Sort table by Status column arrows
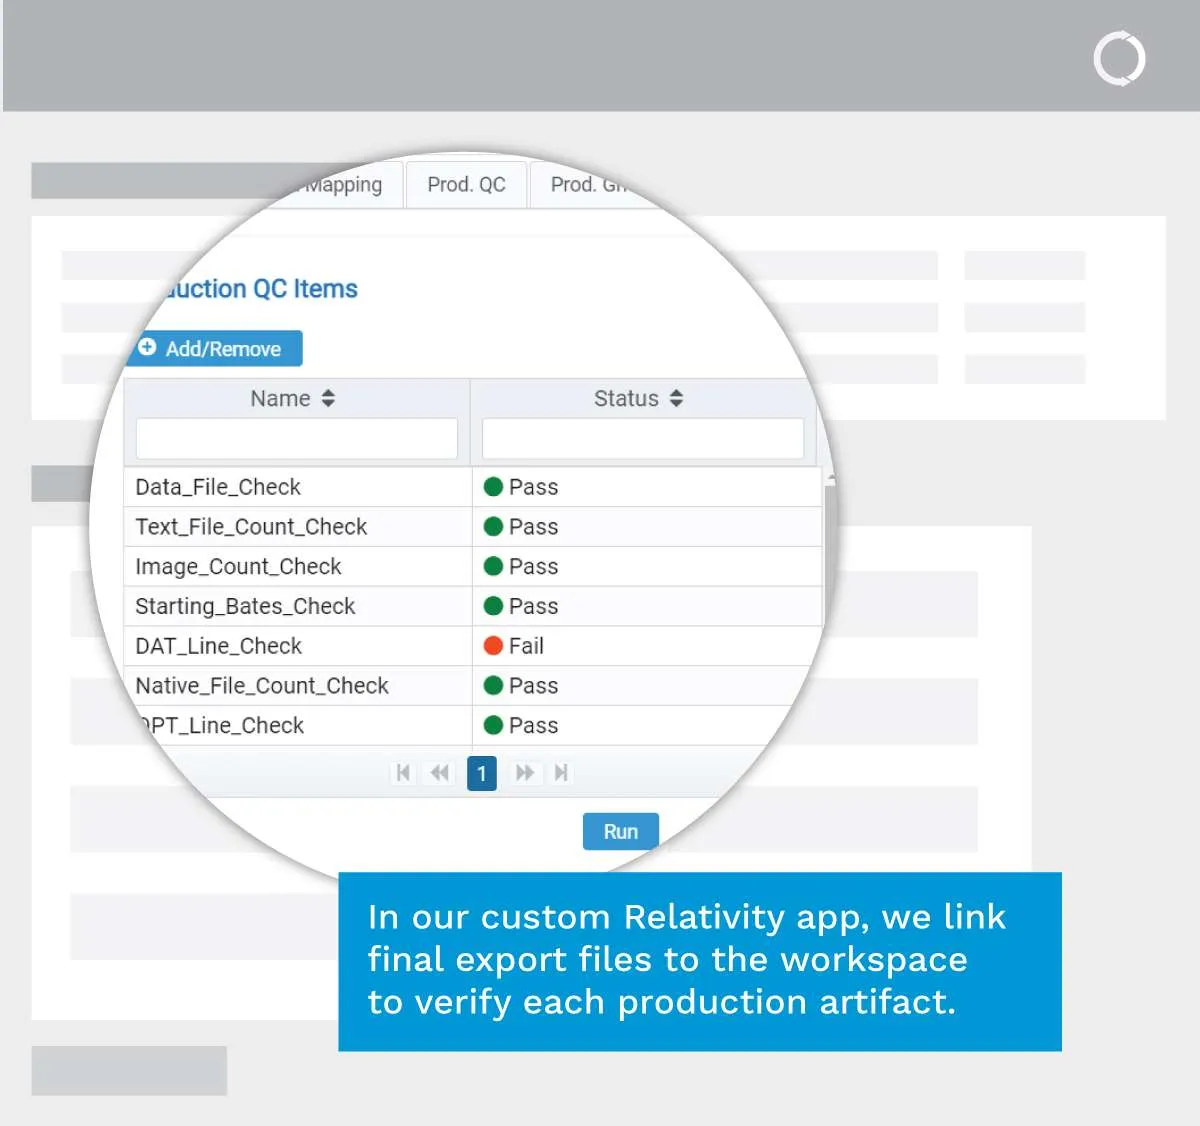Viewport: 1200px width, 1126px height. [676, 399]
